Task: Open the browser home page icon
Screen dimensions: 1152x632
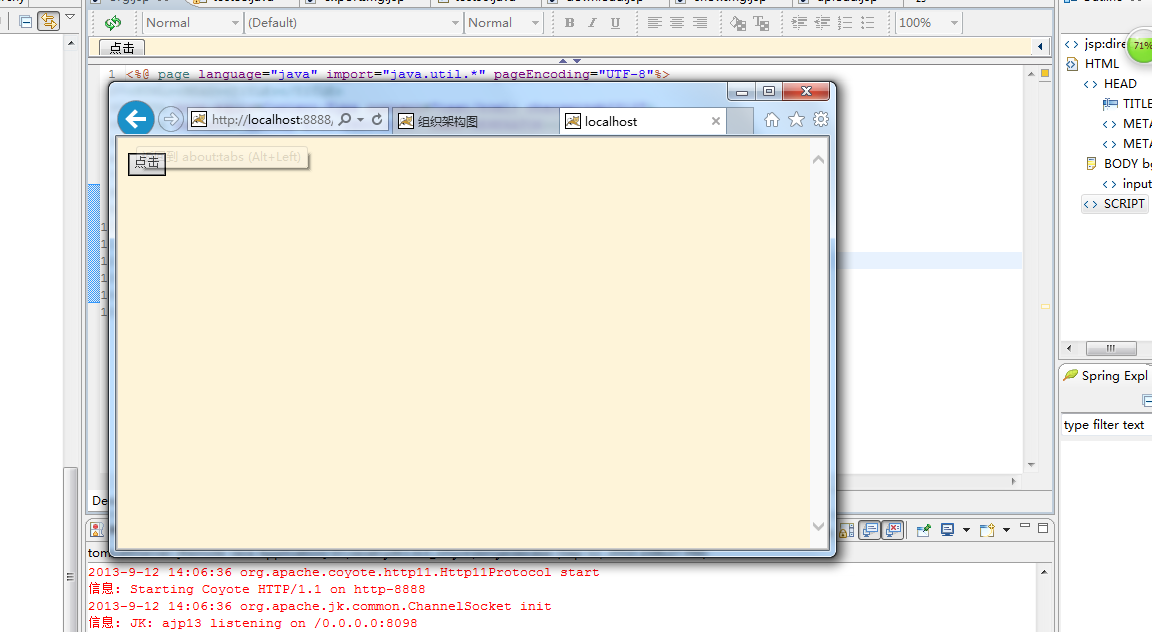Action: click(x=772, y=120)
